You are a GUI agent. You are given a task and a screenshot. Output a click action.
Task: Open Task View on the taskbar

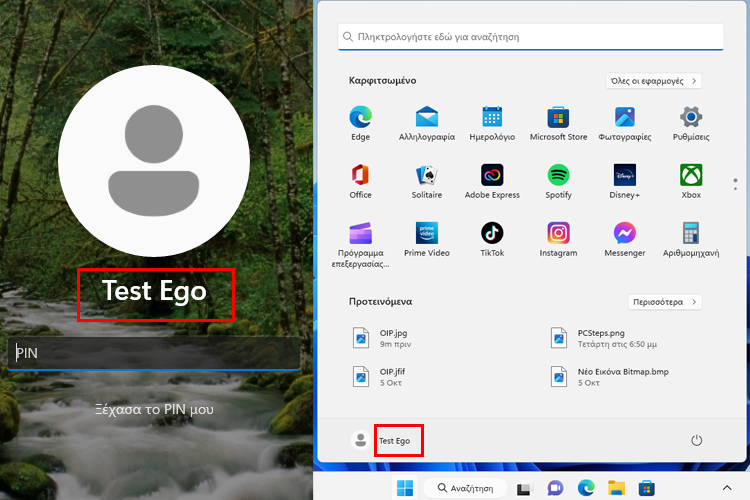tap(525, 488)
